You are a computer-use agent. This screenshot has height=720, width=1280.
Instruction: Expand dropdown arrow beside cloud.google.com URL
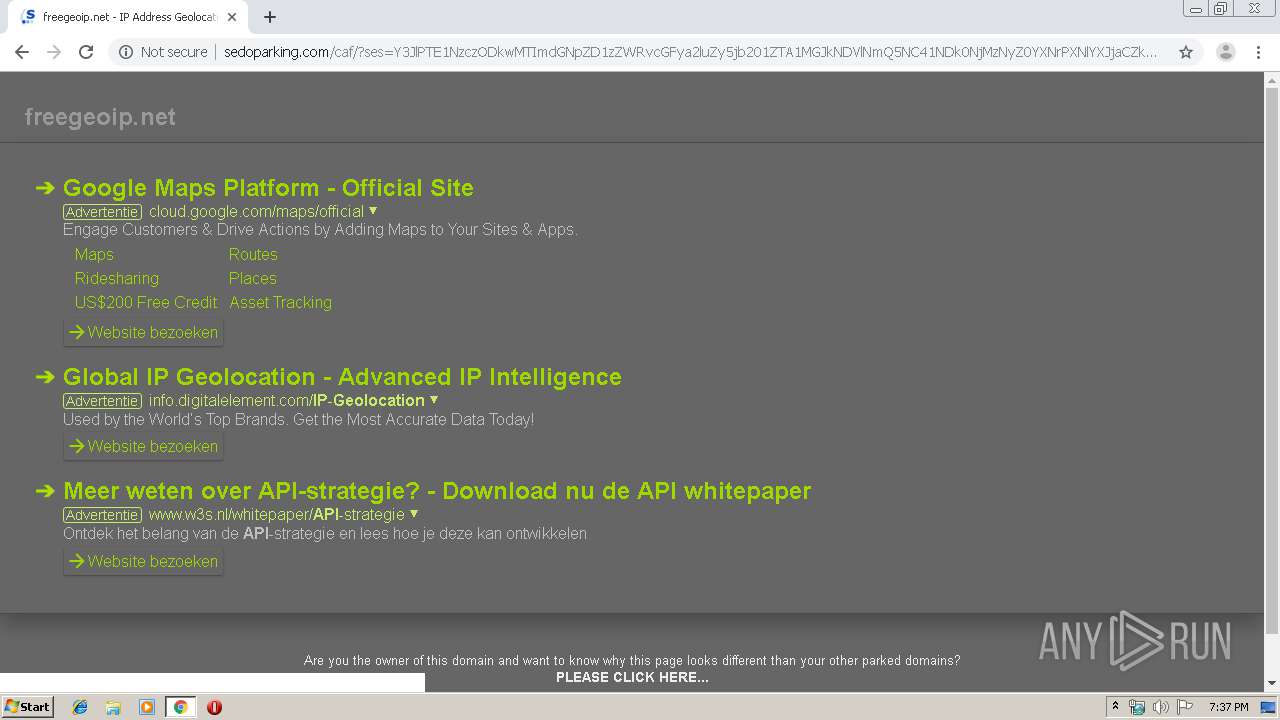coord(373,211)
